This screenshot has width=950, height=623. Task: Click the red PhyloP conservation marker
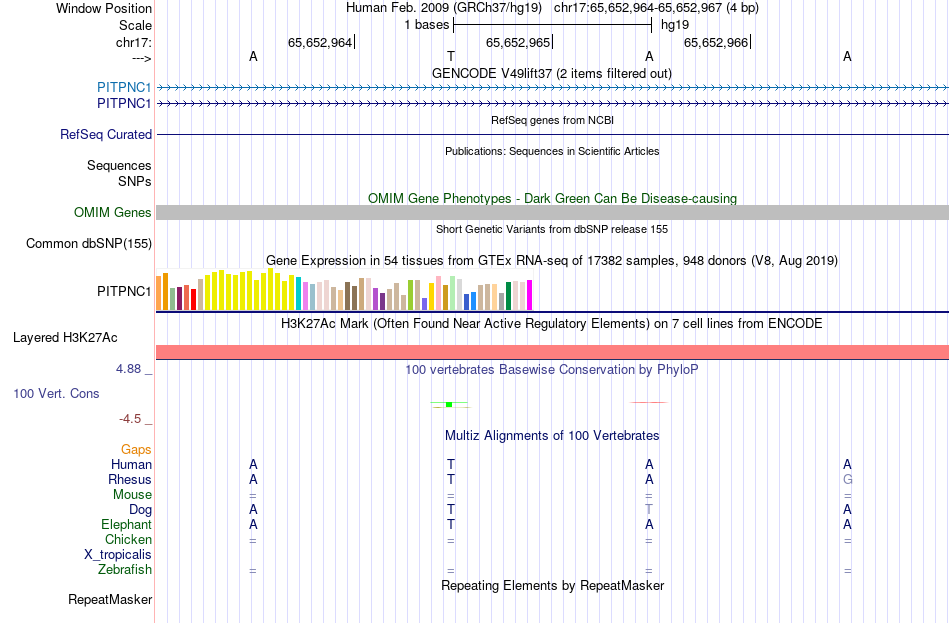click(648, 402)
